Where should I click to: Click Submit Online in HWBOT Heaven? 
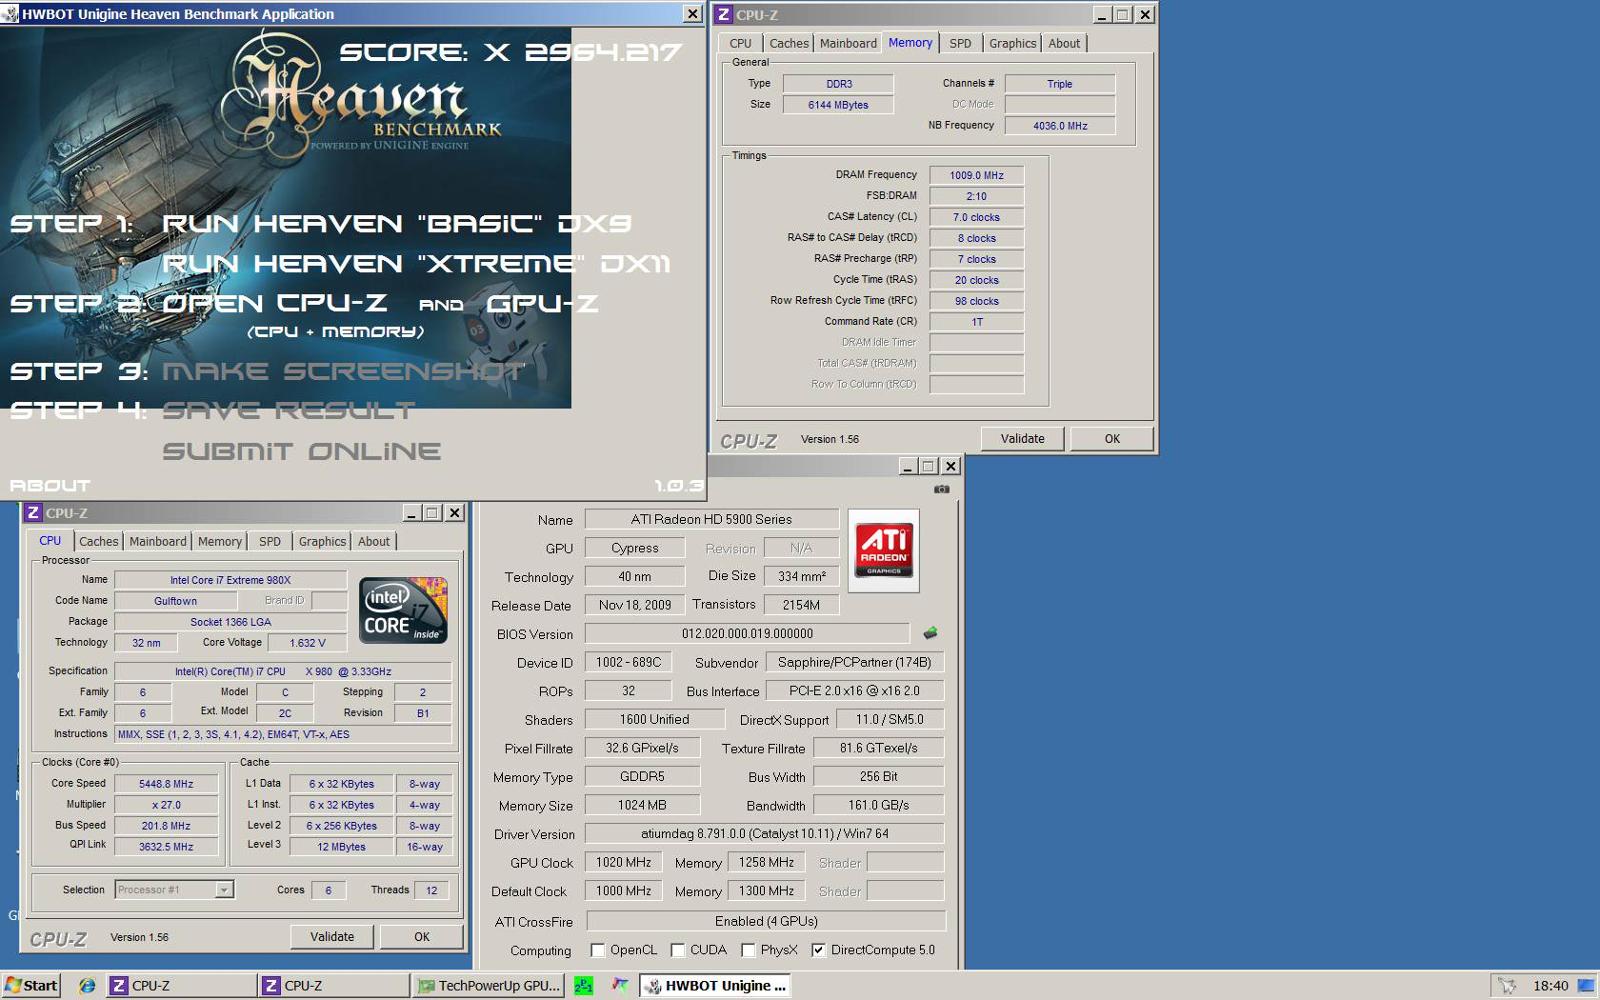pos(301,451)
